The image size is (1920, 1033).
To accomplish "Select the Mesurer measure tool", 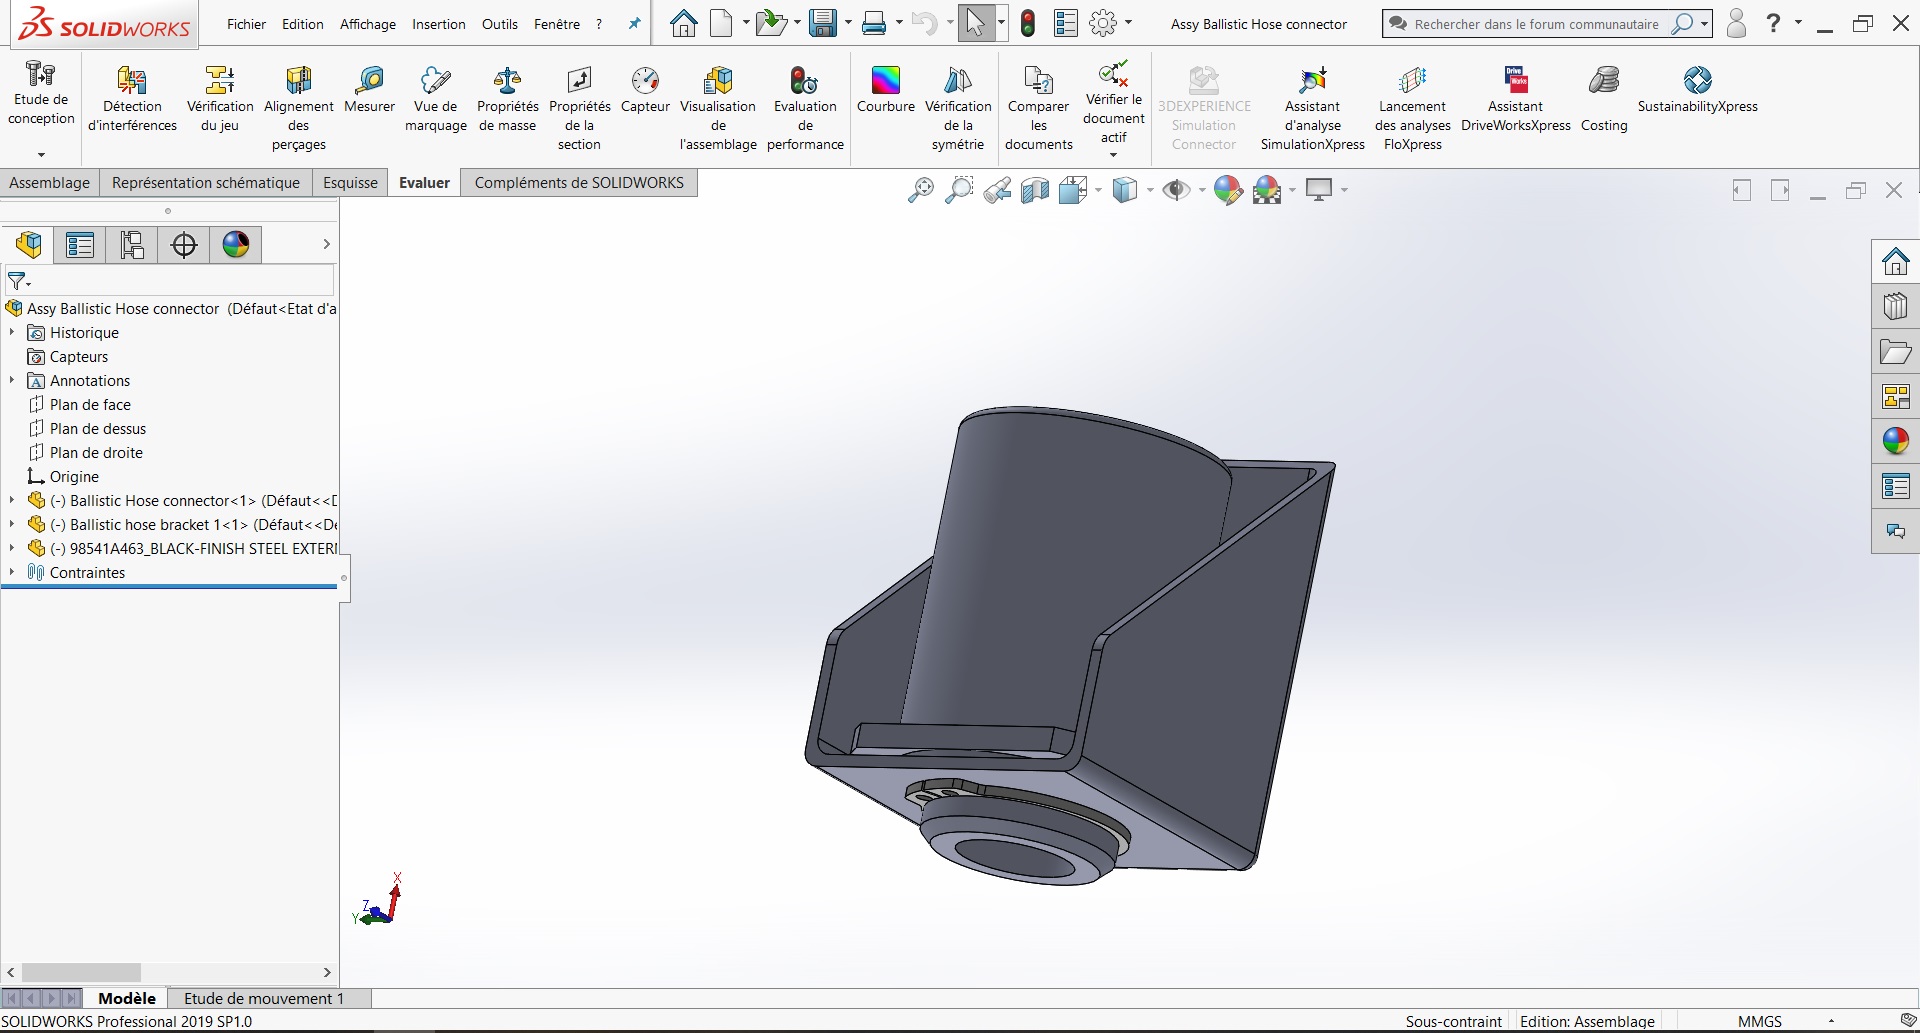I will pos(369,89).
